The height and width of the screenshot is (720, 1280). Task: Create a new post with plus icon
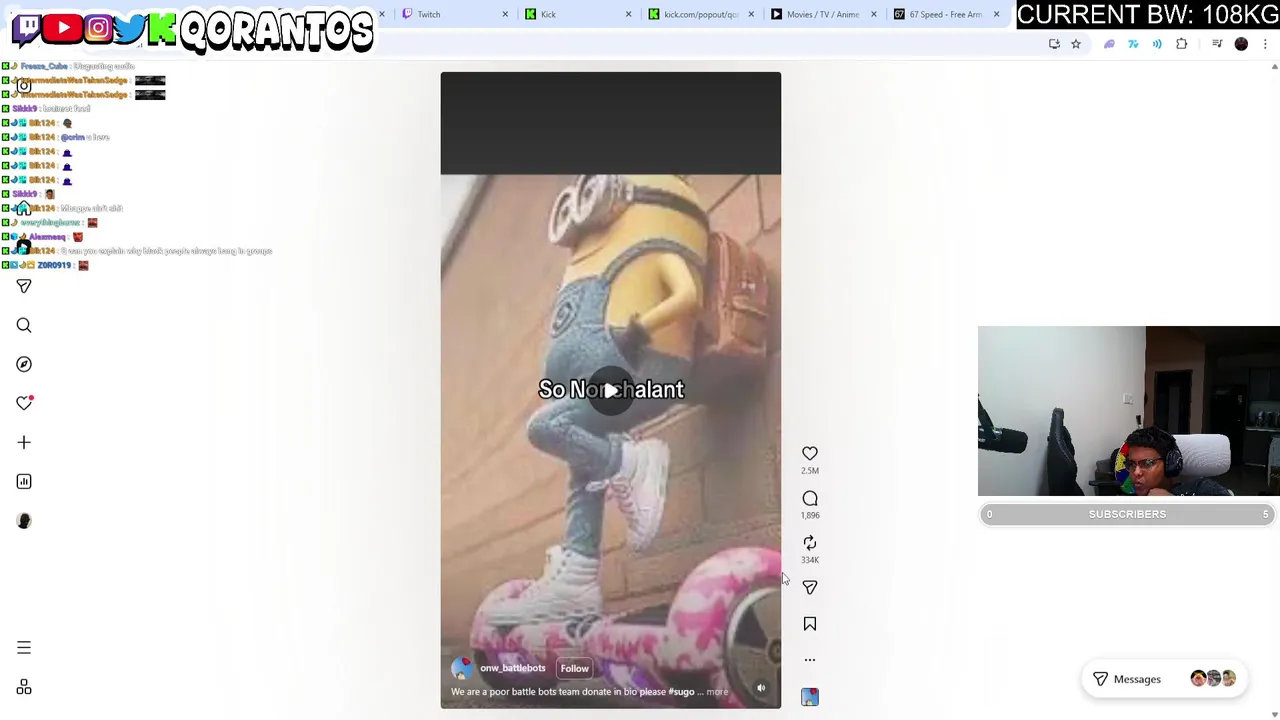click(24, 442)
